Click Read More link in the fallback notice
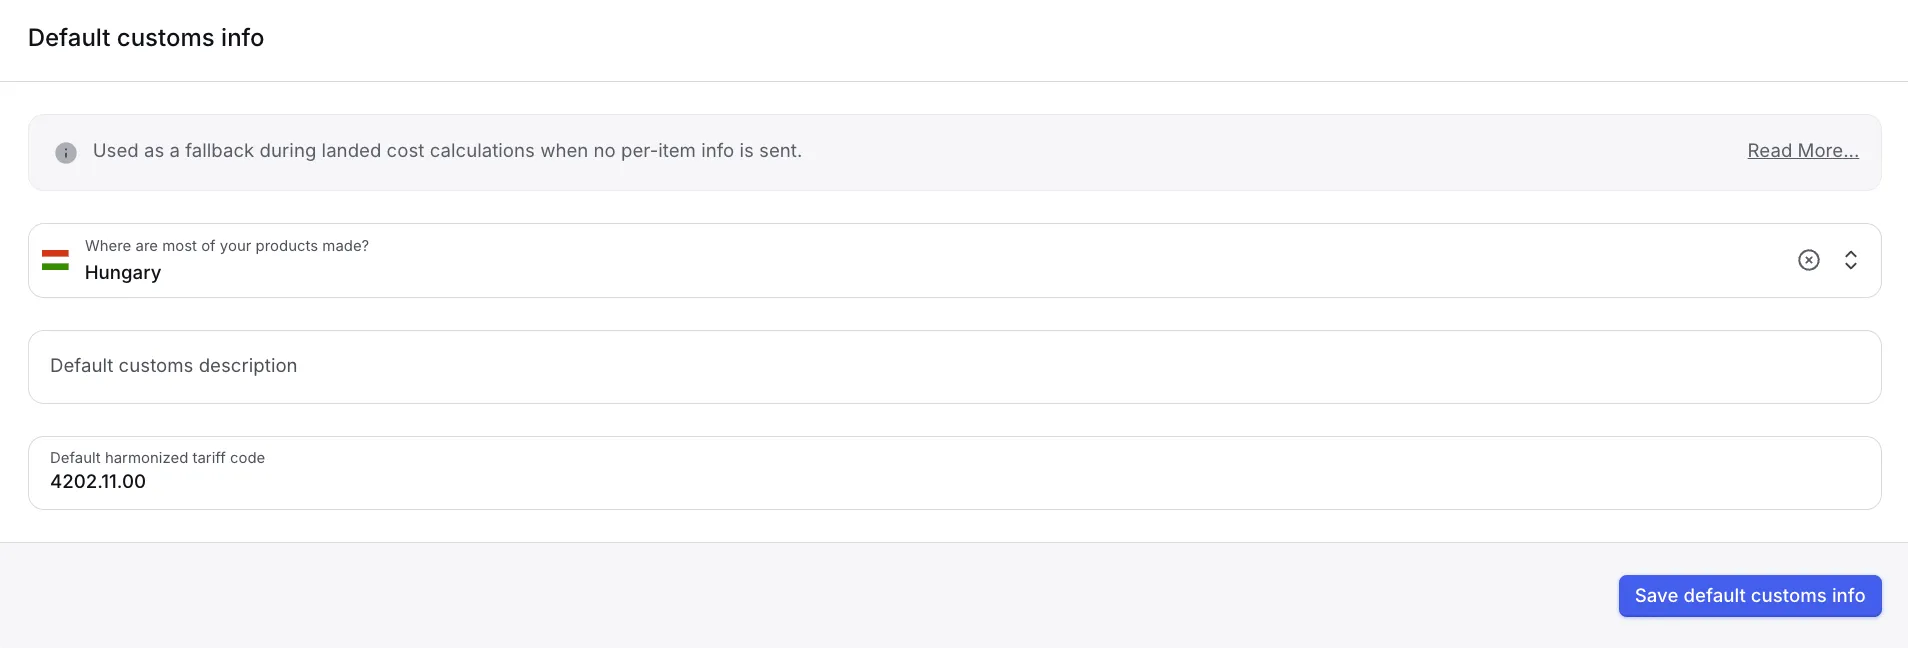This screenshot has width=1908, height=648. point(1802,150)
